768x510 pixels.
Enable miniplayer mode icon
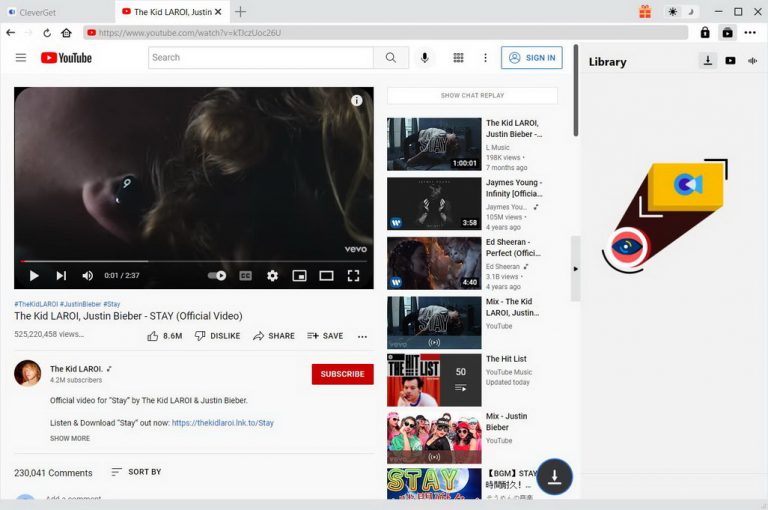click(x=299, y=276)
